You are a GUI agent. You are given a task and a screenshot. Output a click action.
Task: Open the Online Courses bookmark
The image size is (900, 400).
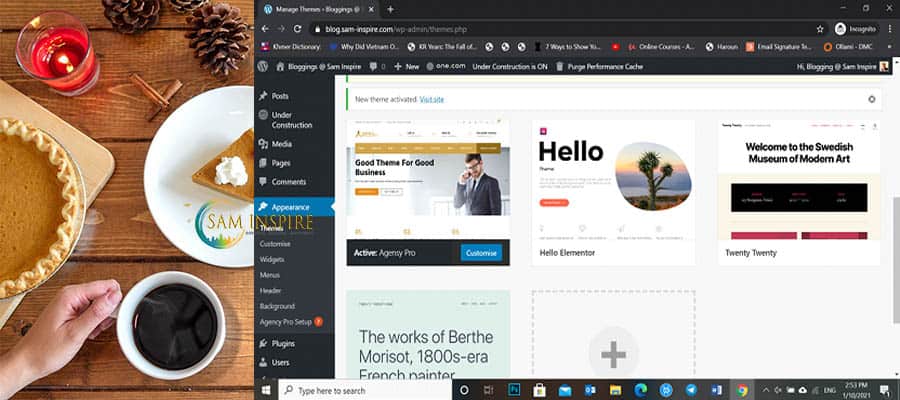click(x=661, y=47)
